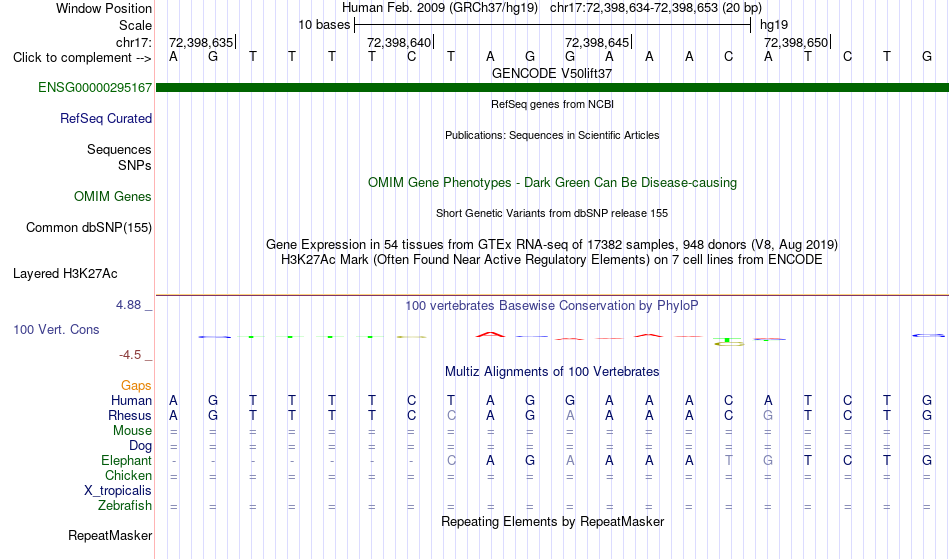Click the RepeatMasker track label
Image resolution: width=950 pixels, height=559 pixels.
[110, 535]
